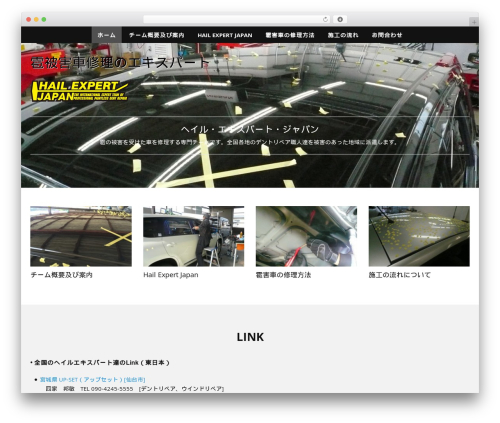Screen dimensions: 500x423
Task: Click the LINK section heading
Action: 250,337
